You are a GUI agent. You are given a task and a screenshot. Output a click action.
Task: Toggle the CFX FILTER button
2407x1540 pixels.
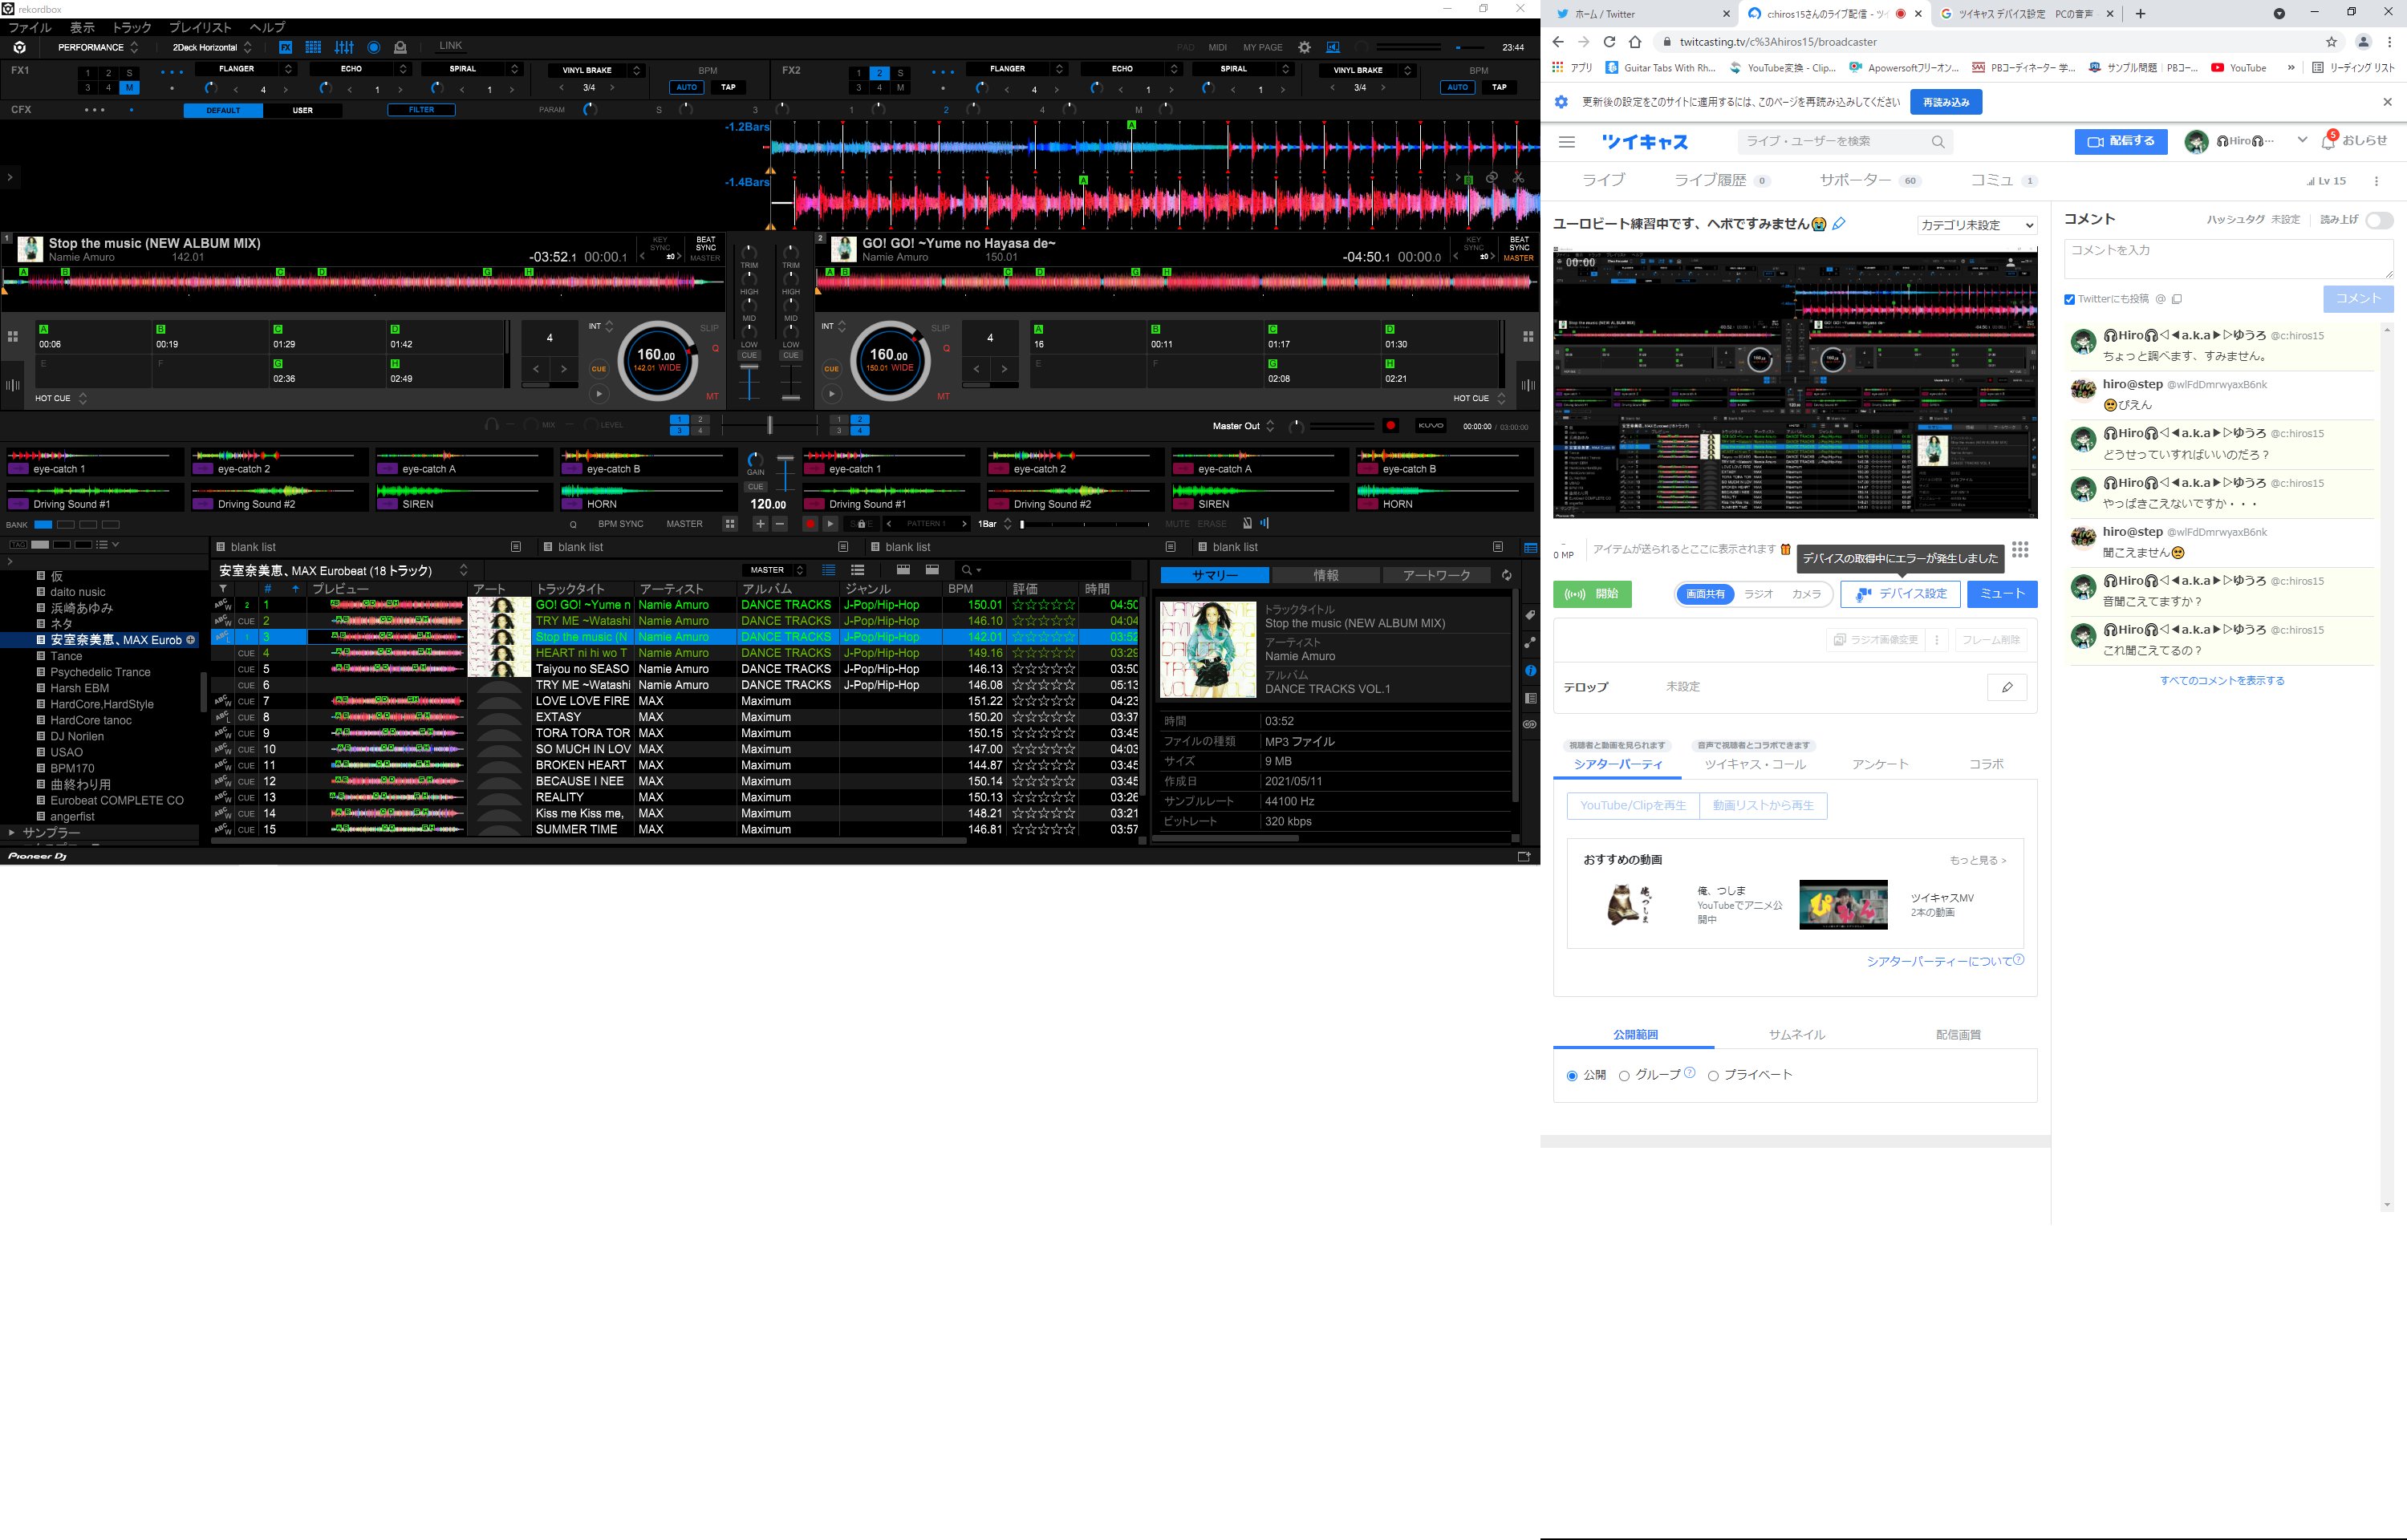(x=421, y=110)
